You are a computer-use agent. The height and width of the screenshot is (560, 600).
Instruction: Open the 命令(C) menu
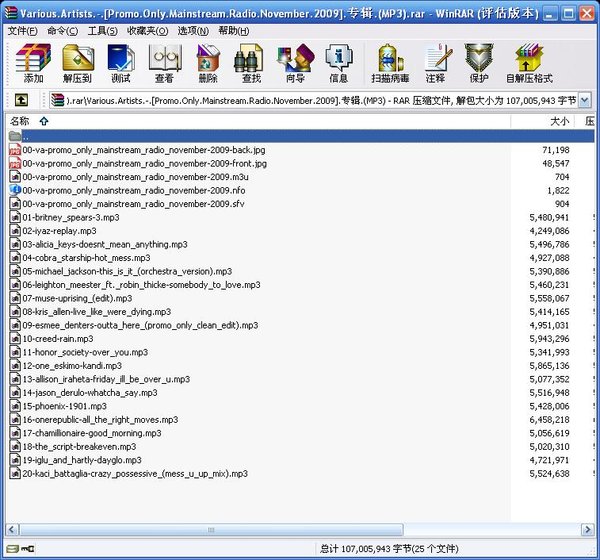coord(62,31)
